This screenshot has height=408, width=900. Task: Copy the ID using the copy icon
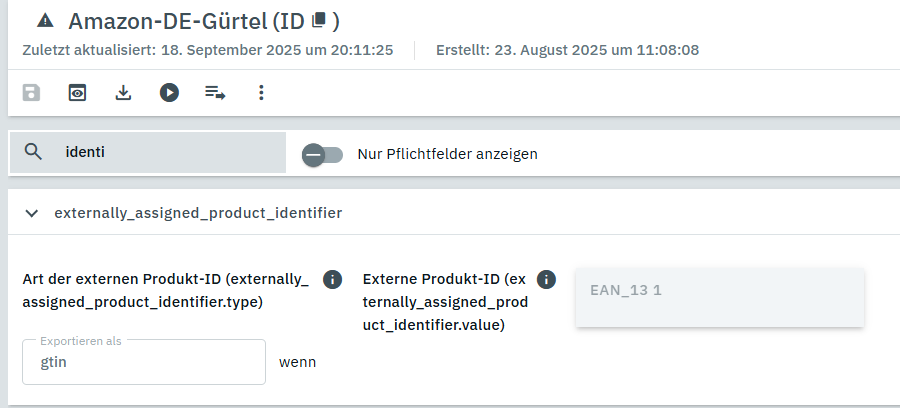click(319, 20)
